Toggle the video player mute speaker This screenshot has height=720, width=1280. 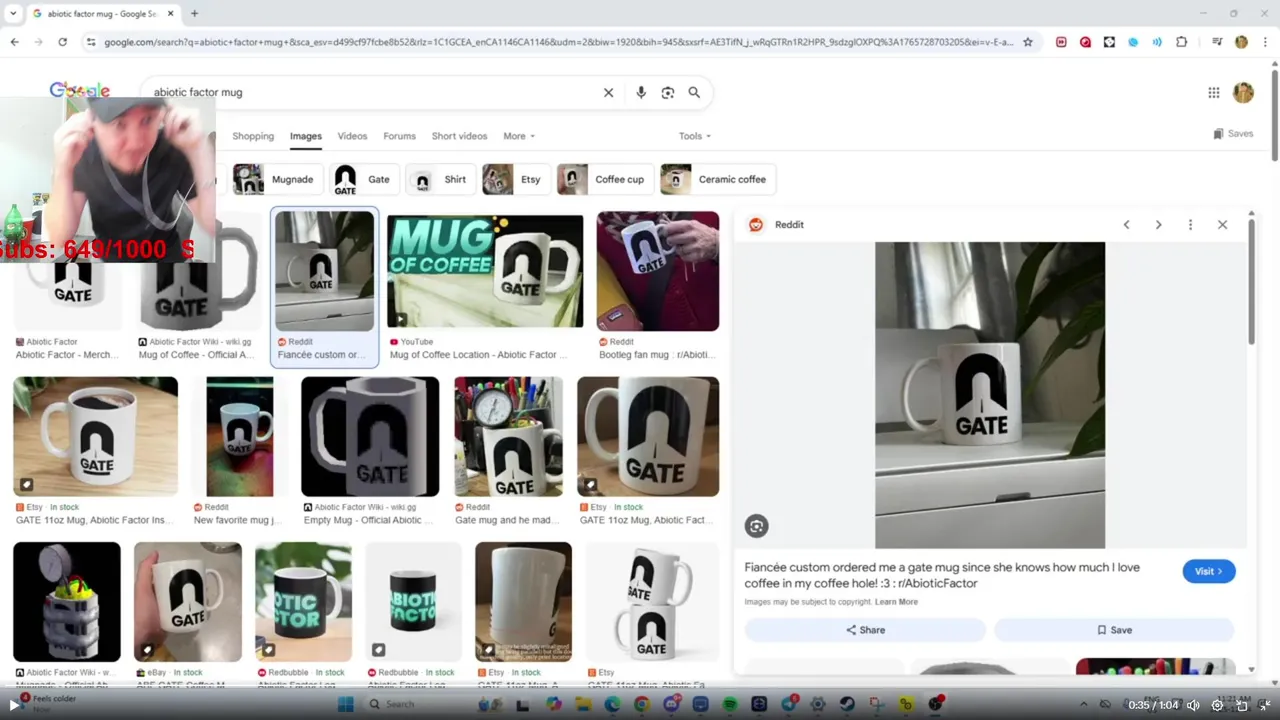1192,705
